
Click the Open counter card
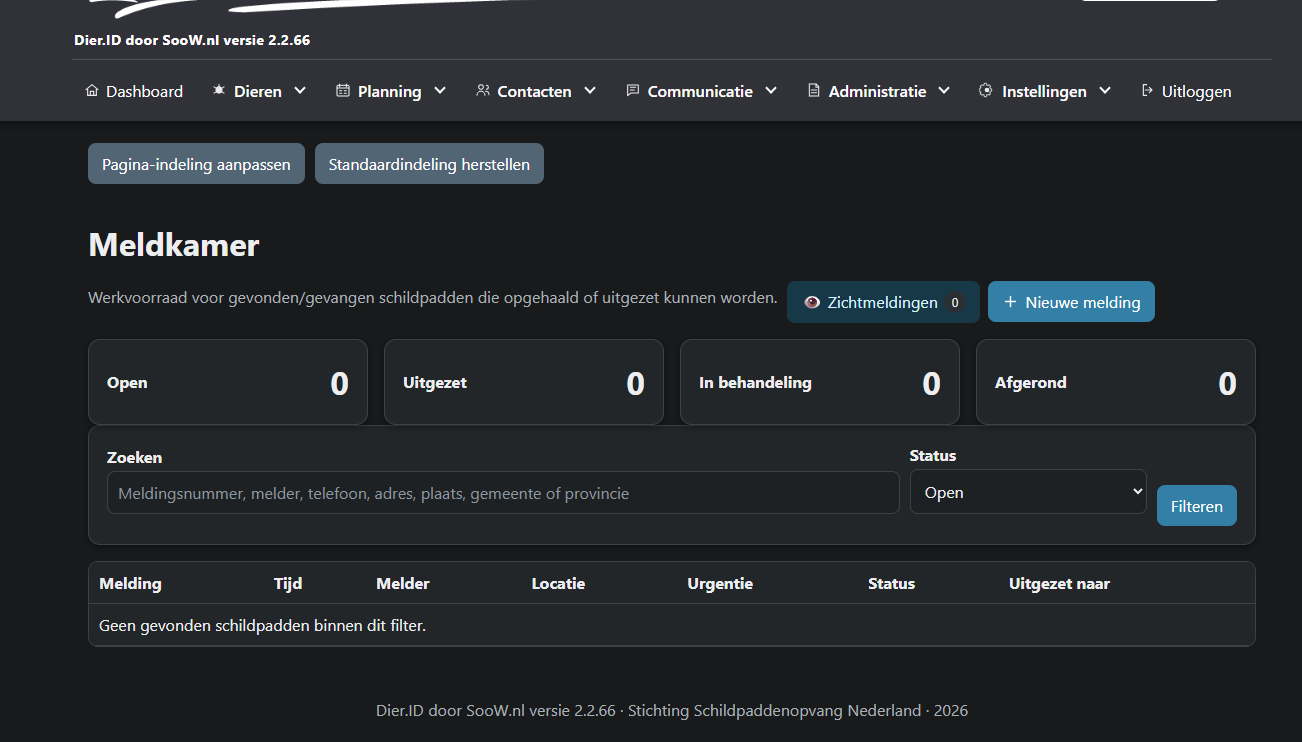pos(228,382)
